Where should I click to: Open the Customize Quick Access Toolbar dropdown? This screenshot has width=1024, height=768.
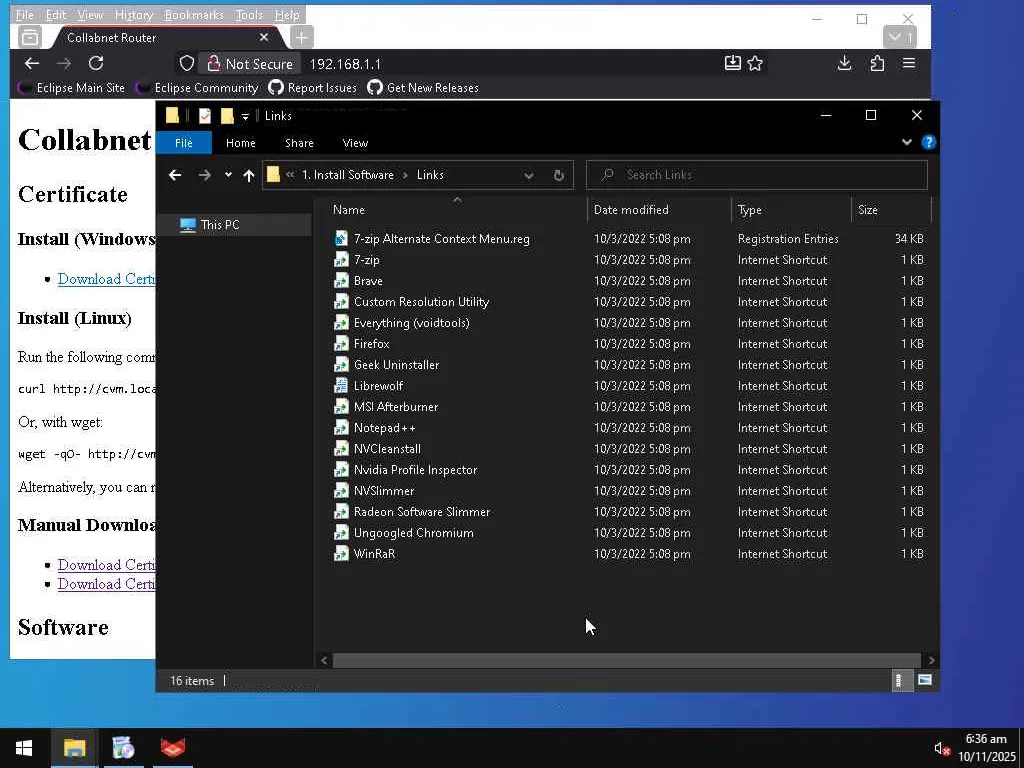[x=246, y=116]
